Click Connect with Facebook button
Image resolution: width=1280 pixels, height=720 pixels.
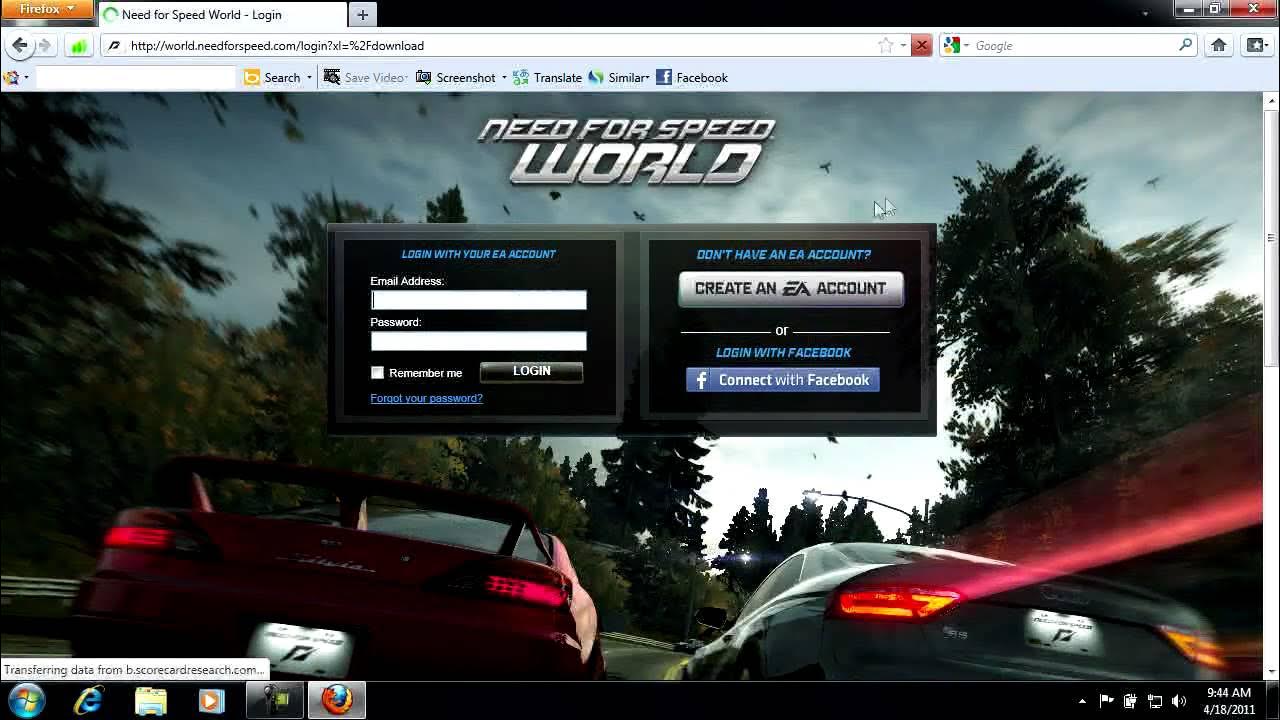[782, 380]
